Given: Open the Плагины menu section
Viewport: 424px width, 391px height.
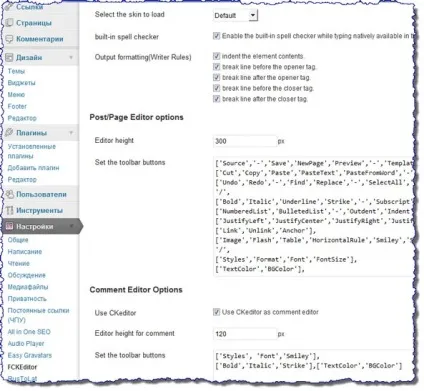Looking at the screenshot, I should [31, 133].
